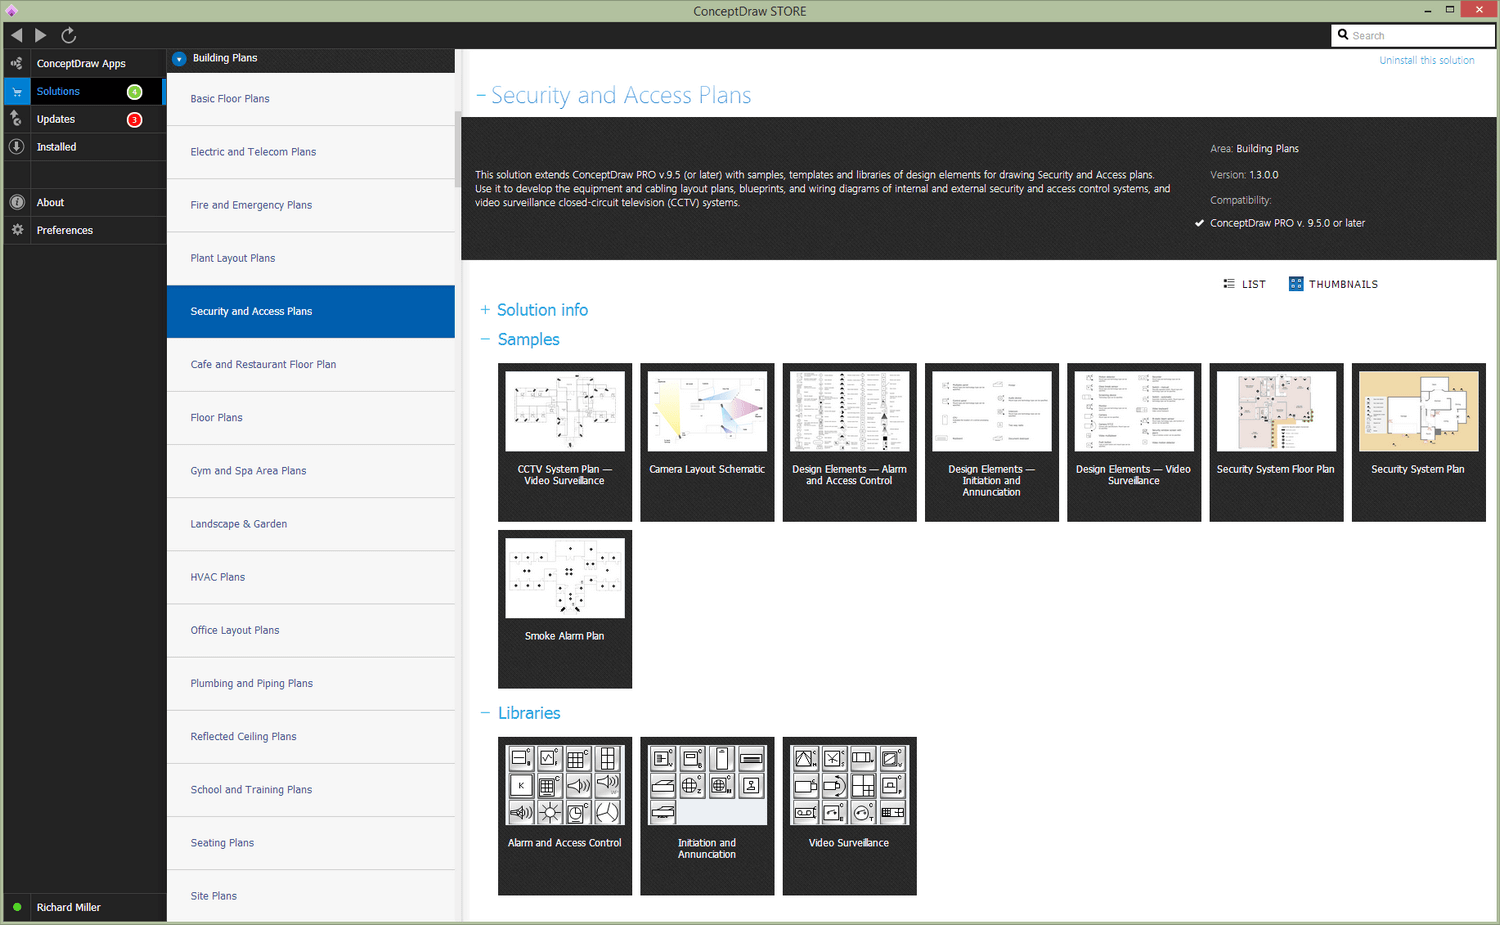Select Landscape & Garden solution
The height and width of the screenshot is (925, 1500).
(x=311, y=524)
